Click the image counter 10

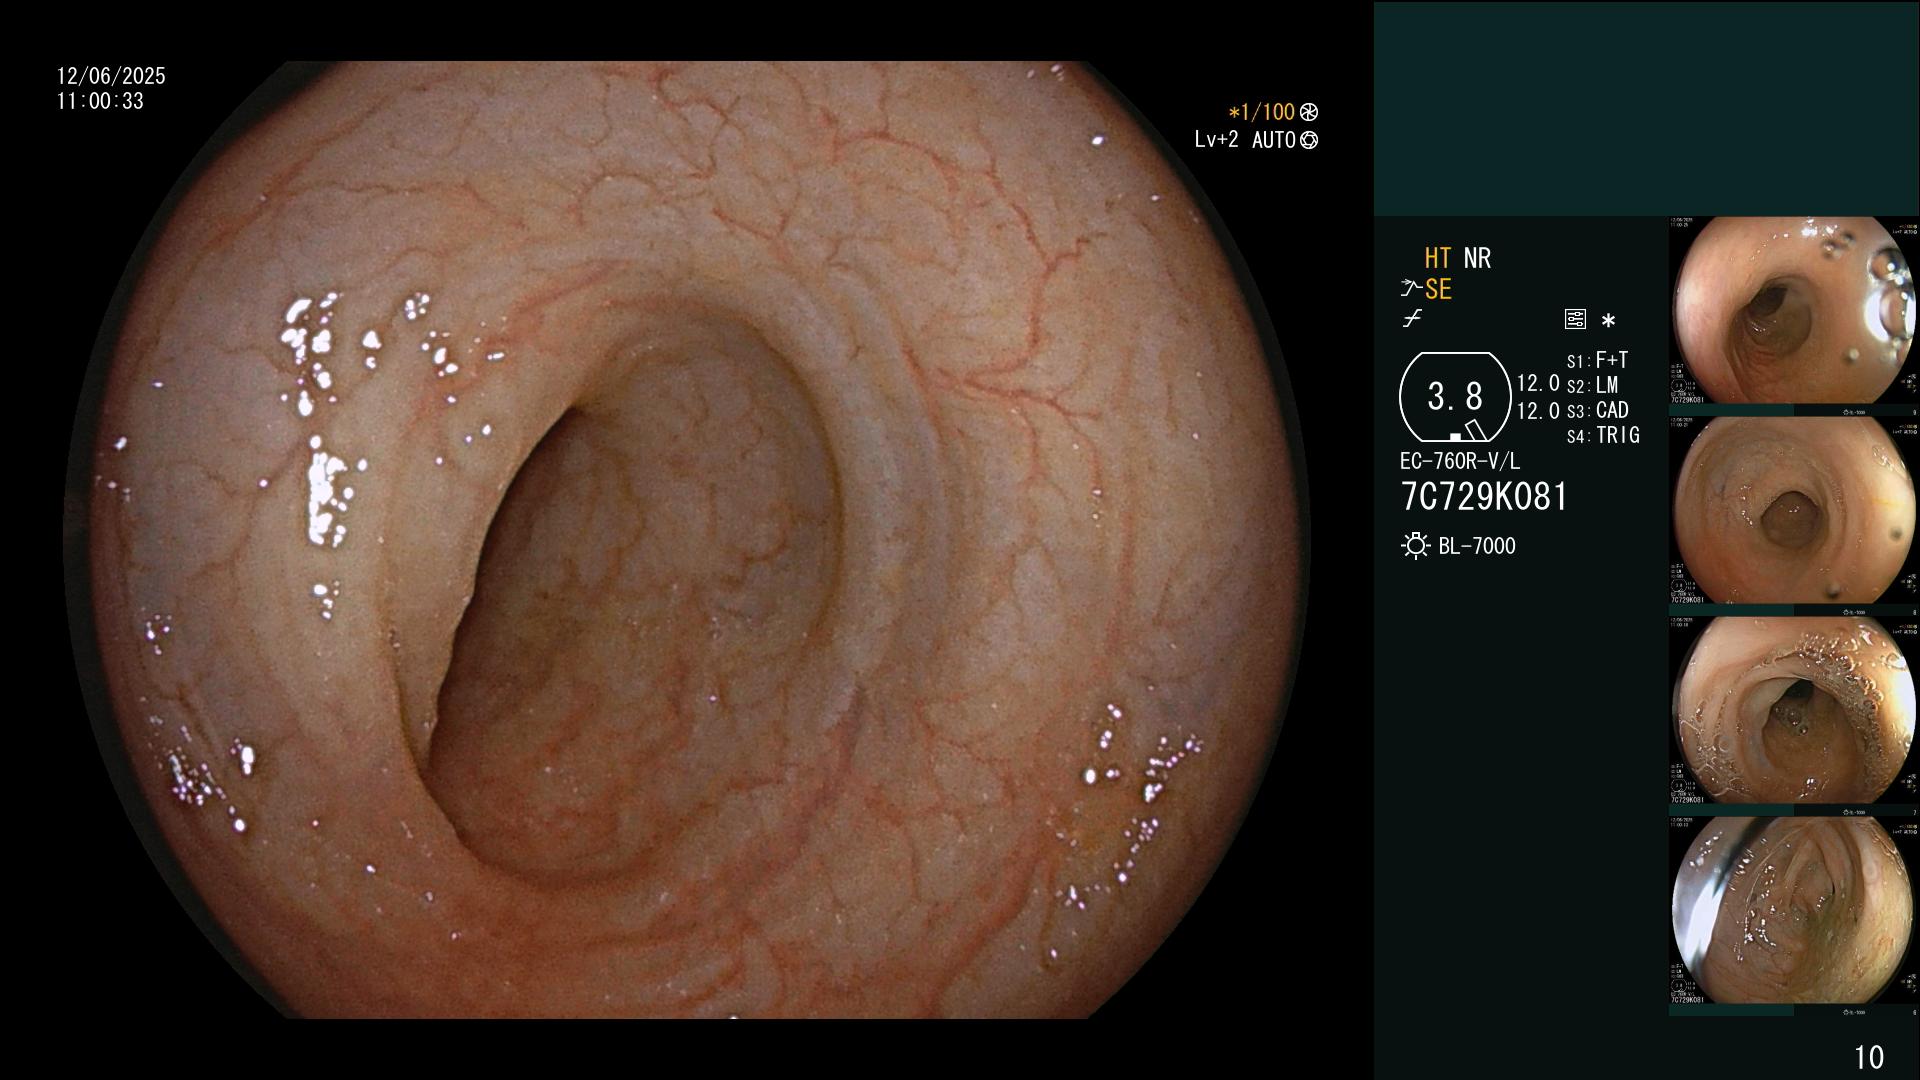tap(1869, 1057)
